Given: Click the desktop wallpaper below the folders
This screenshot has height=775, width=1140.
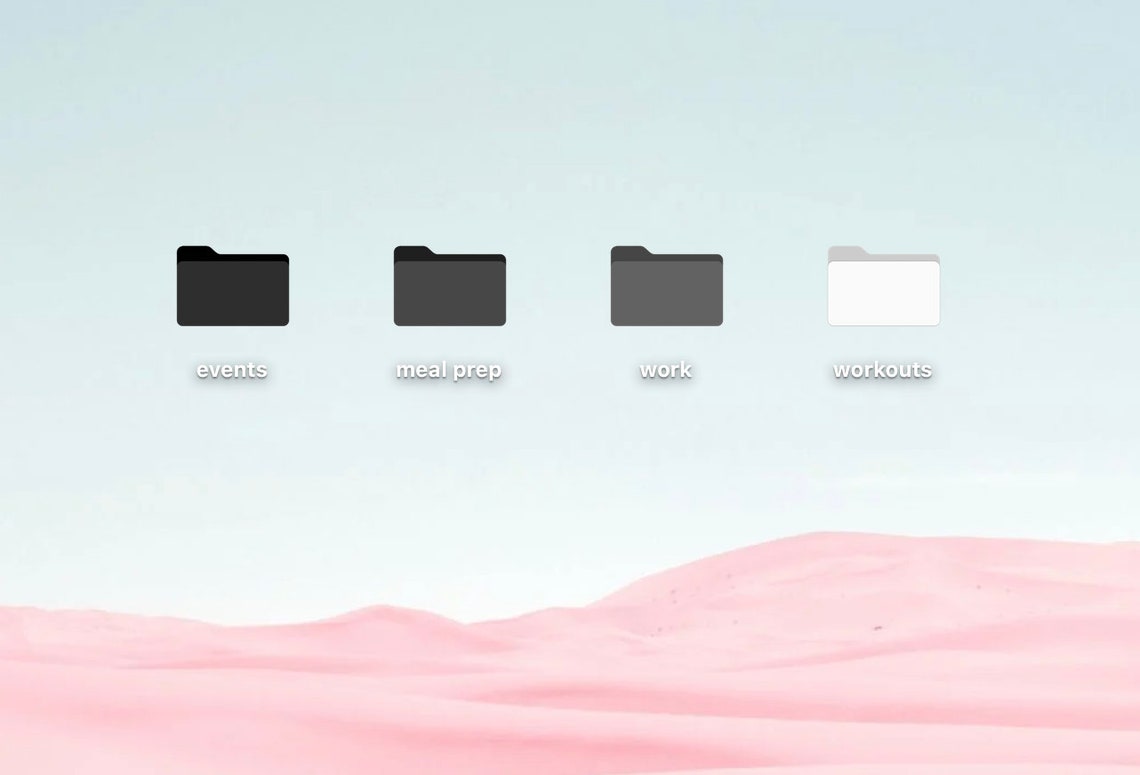Looking at the screenshot, I should (x=560, y=470).
